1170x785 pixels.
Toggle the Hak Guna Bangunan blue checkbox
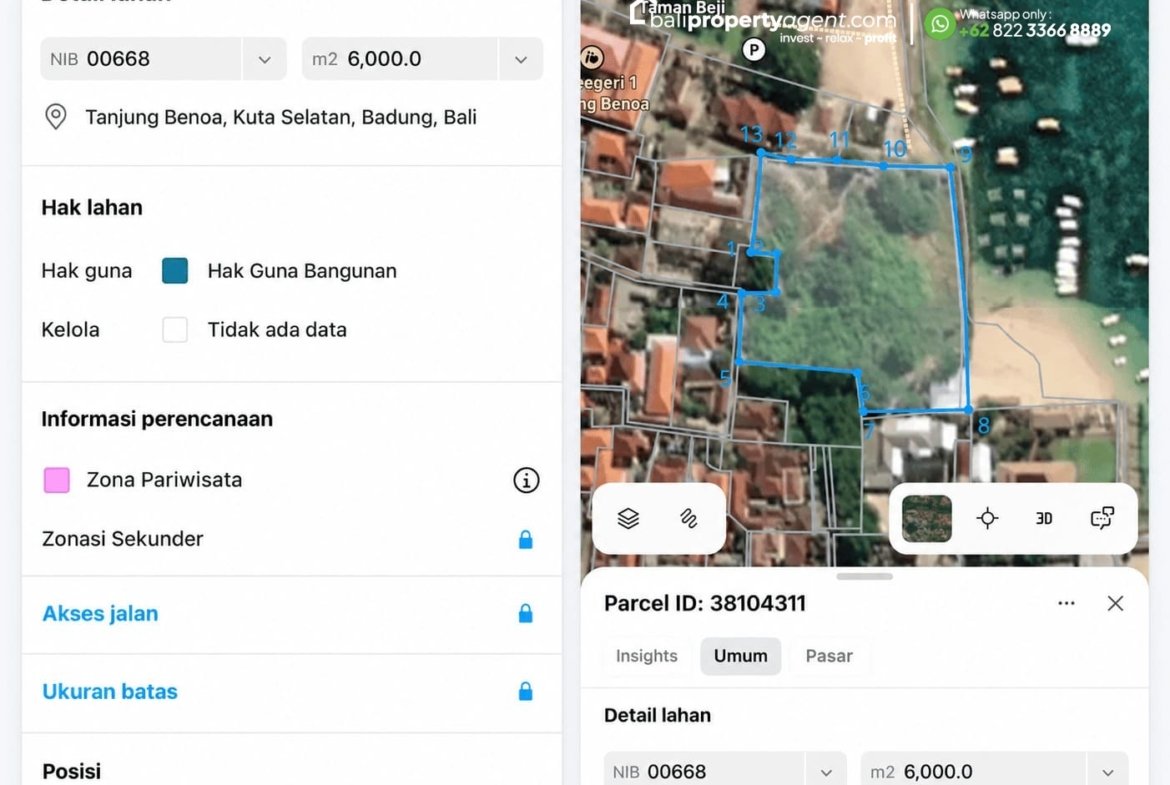click(175, 271)
